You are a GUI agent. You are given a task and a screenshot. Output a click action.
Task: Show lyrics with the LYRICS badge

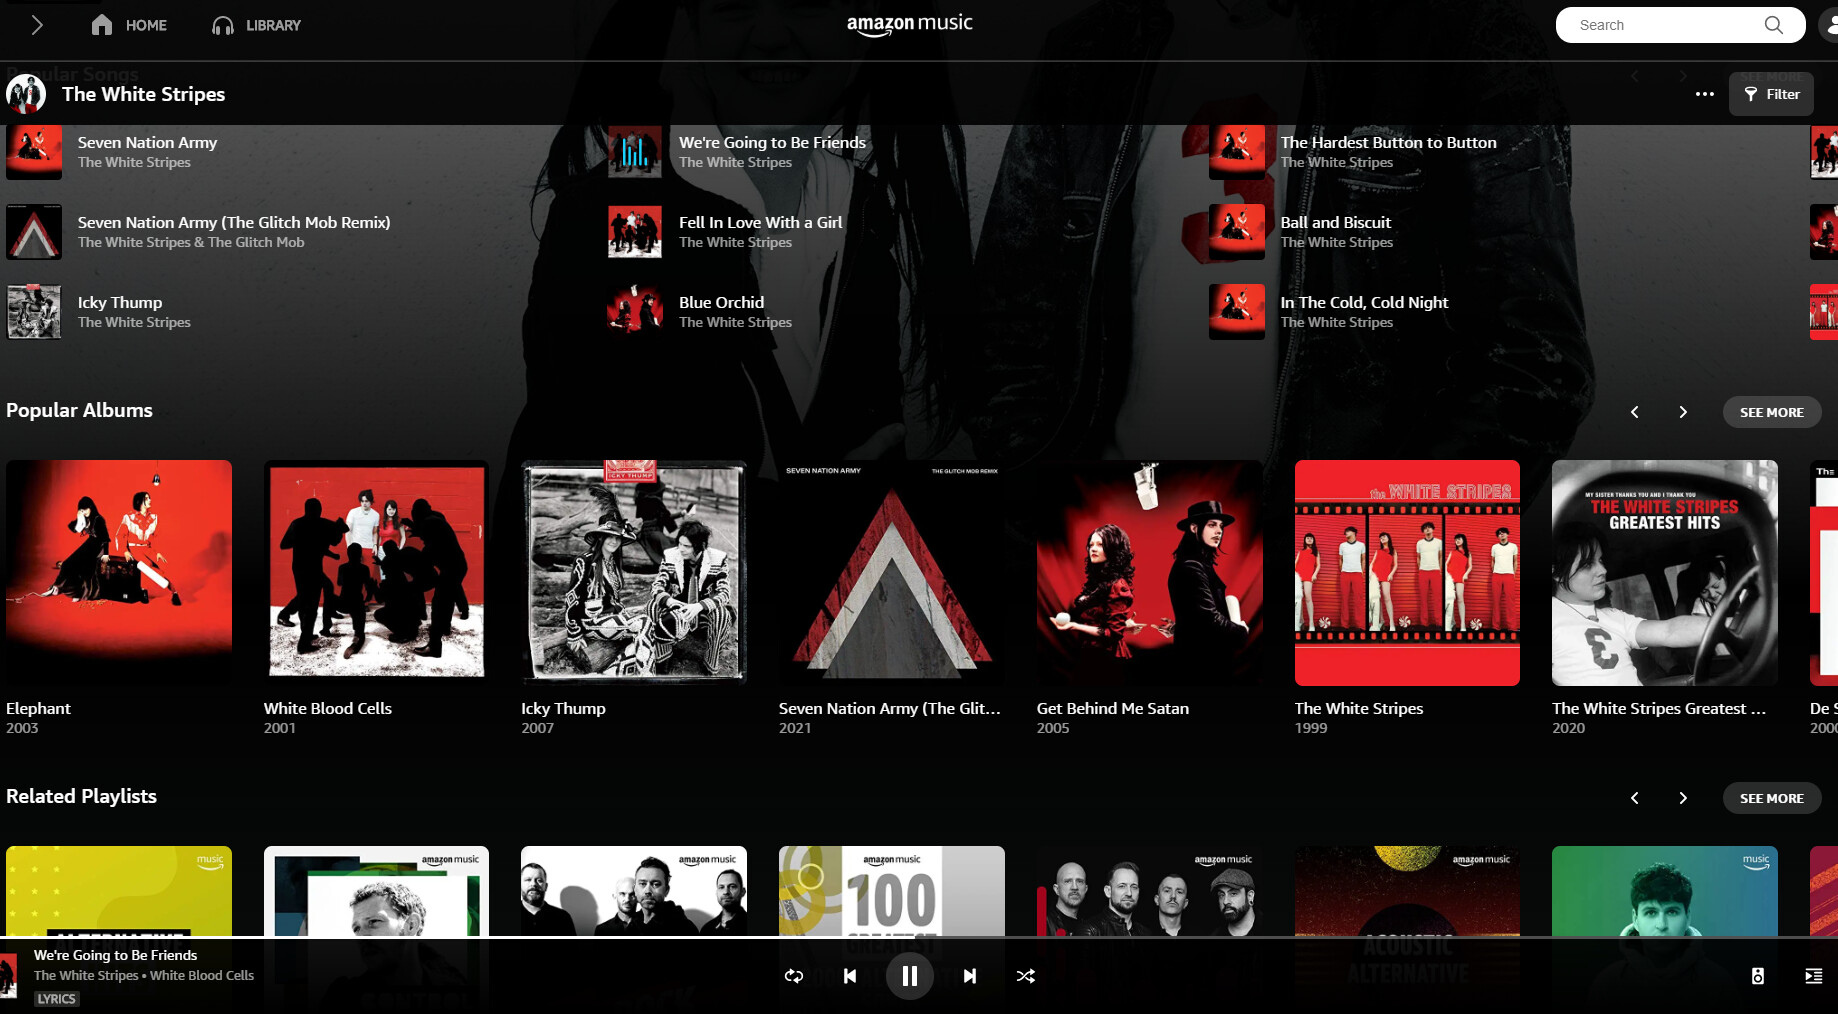click(56, 998)
